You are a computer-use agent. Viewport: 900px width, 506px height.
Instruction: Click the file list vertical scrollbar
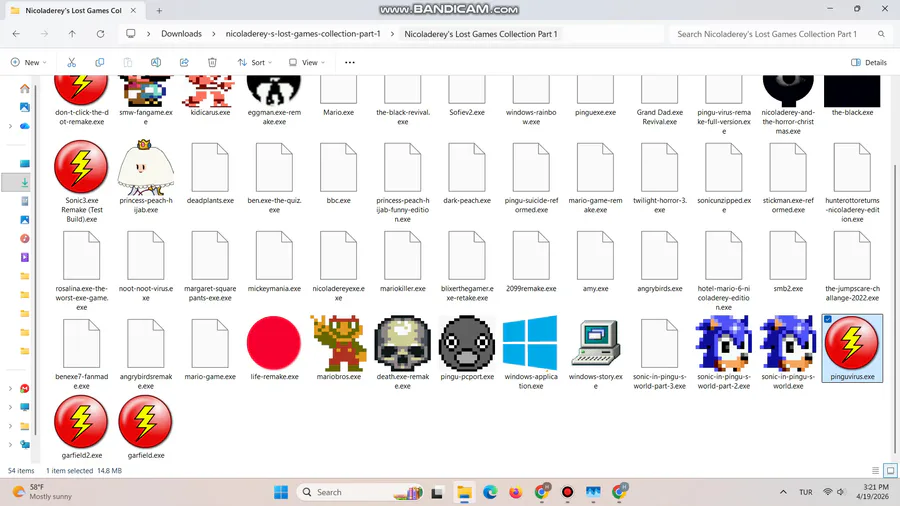coord(895,310)
